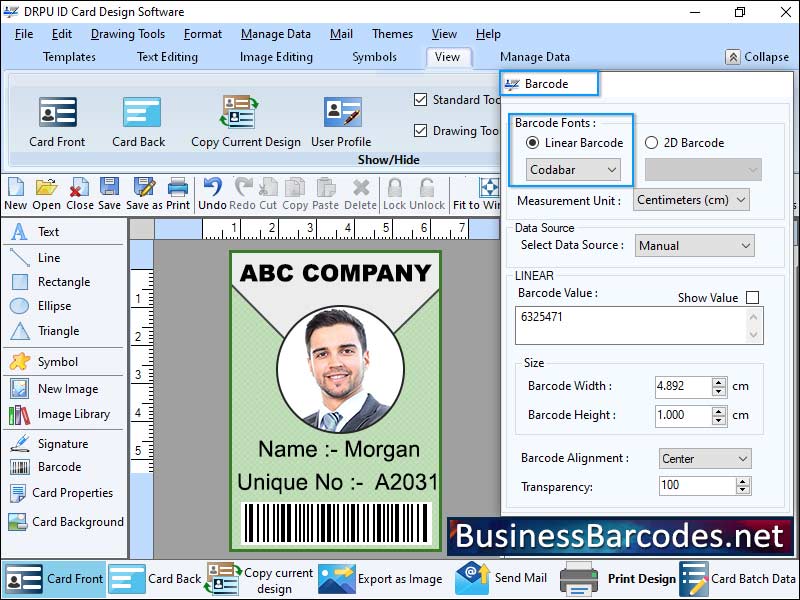Click the Send Mail icon at bottom

click(470, 578)
